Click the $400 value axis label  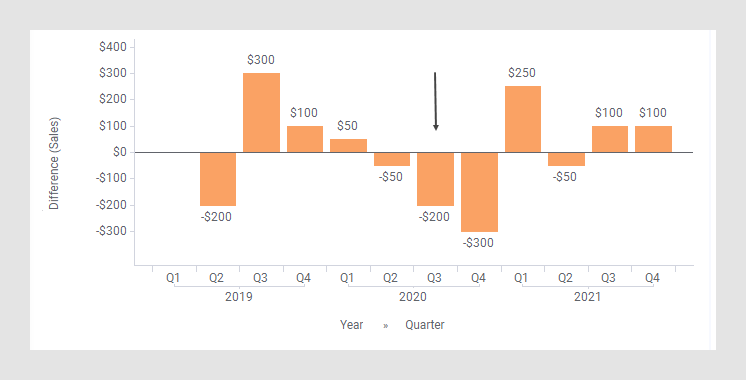coord(113,47)
